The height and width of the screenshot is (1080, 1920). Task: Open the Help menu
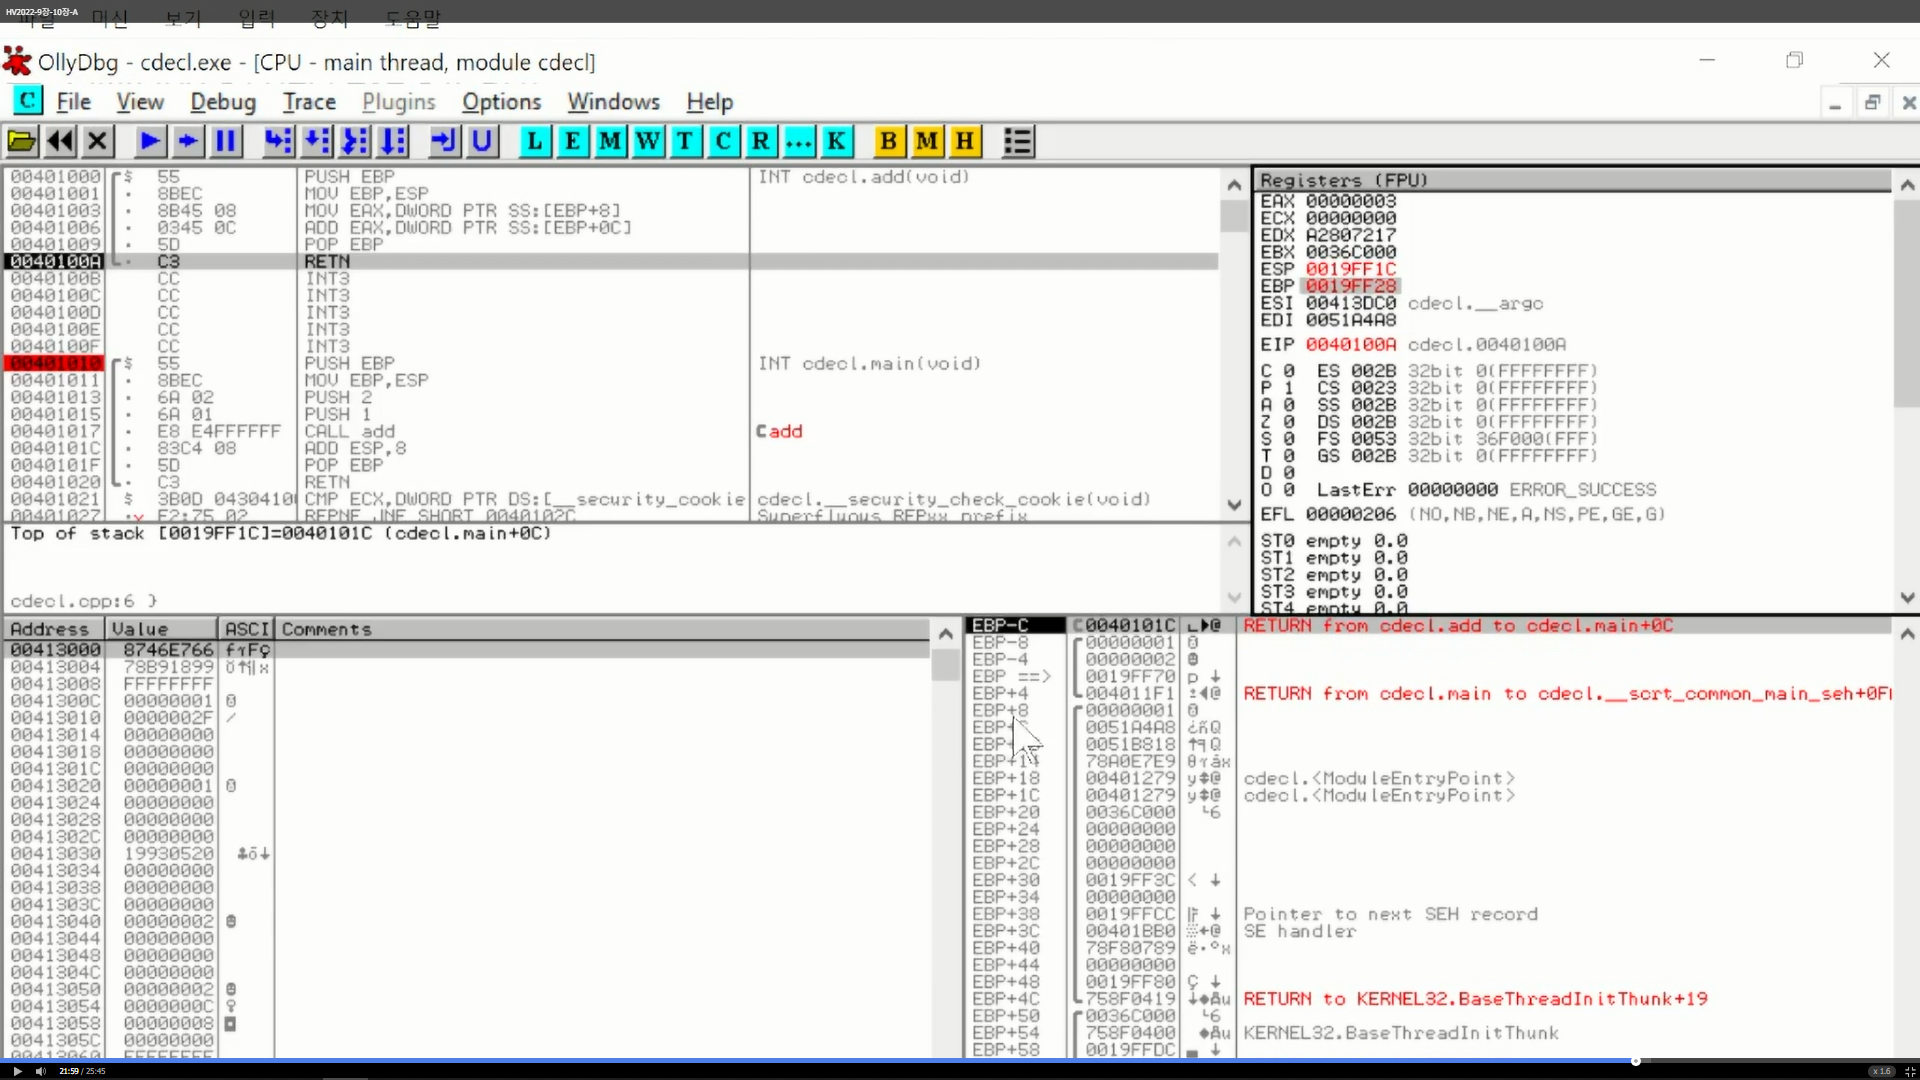point(710,101)
